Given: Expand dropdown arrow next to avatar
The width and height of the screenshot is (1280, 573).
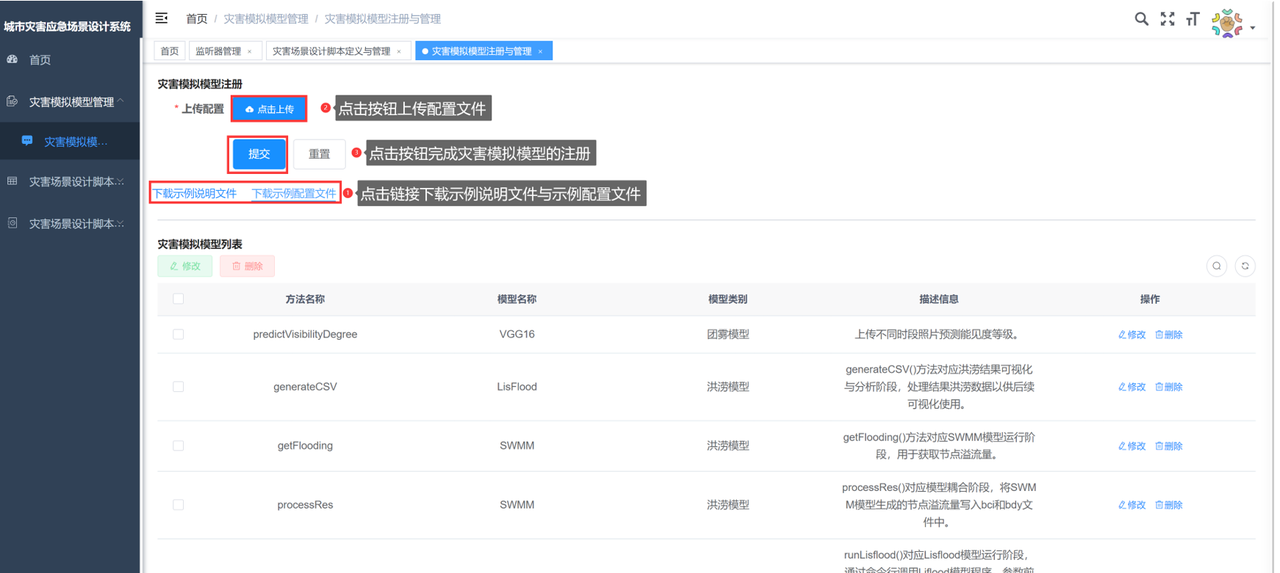Looking at the screenshot, I should [1253, 29].
